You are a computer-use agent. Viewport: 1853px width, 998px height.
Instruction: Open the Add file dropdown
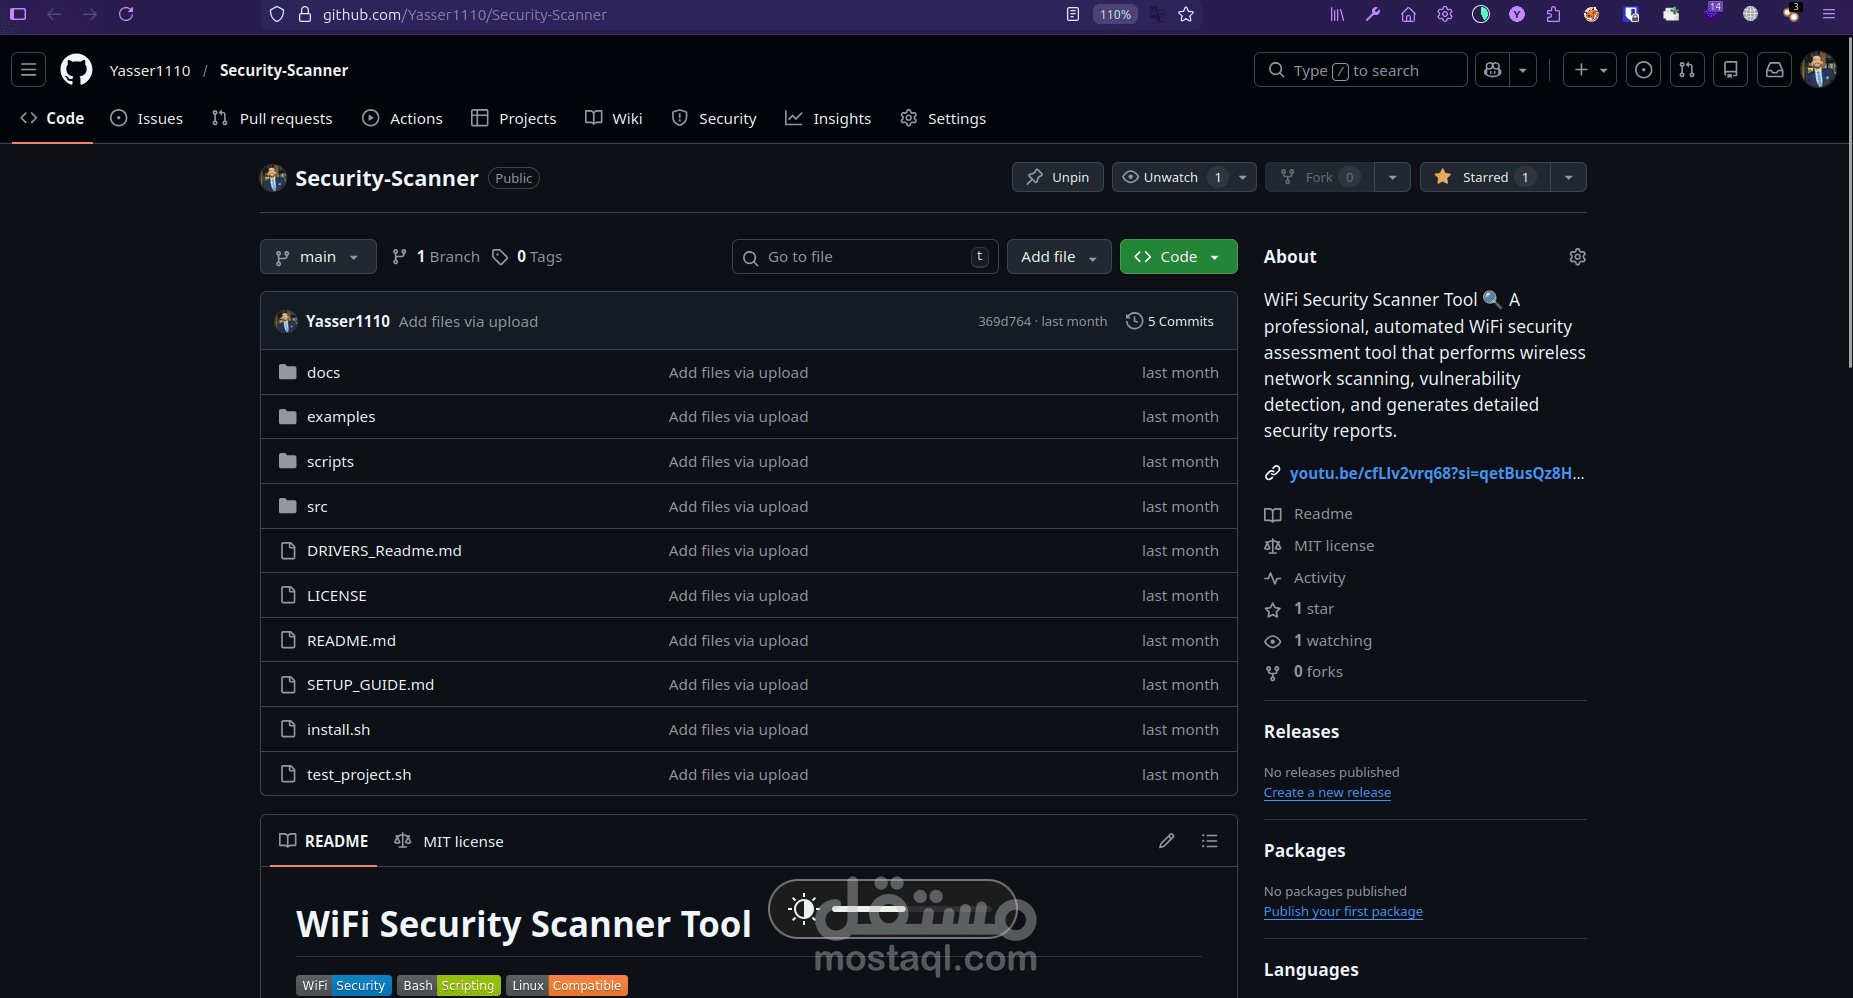pyautogui.click(x=1059, y=257)
